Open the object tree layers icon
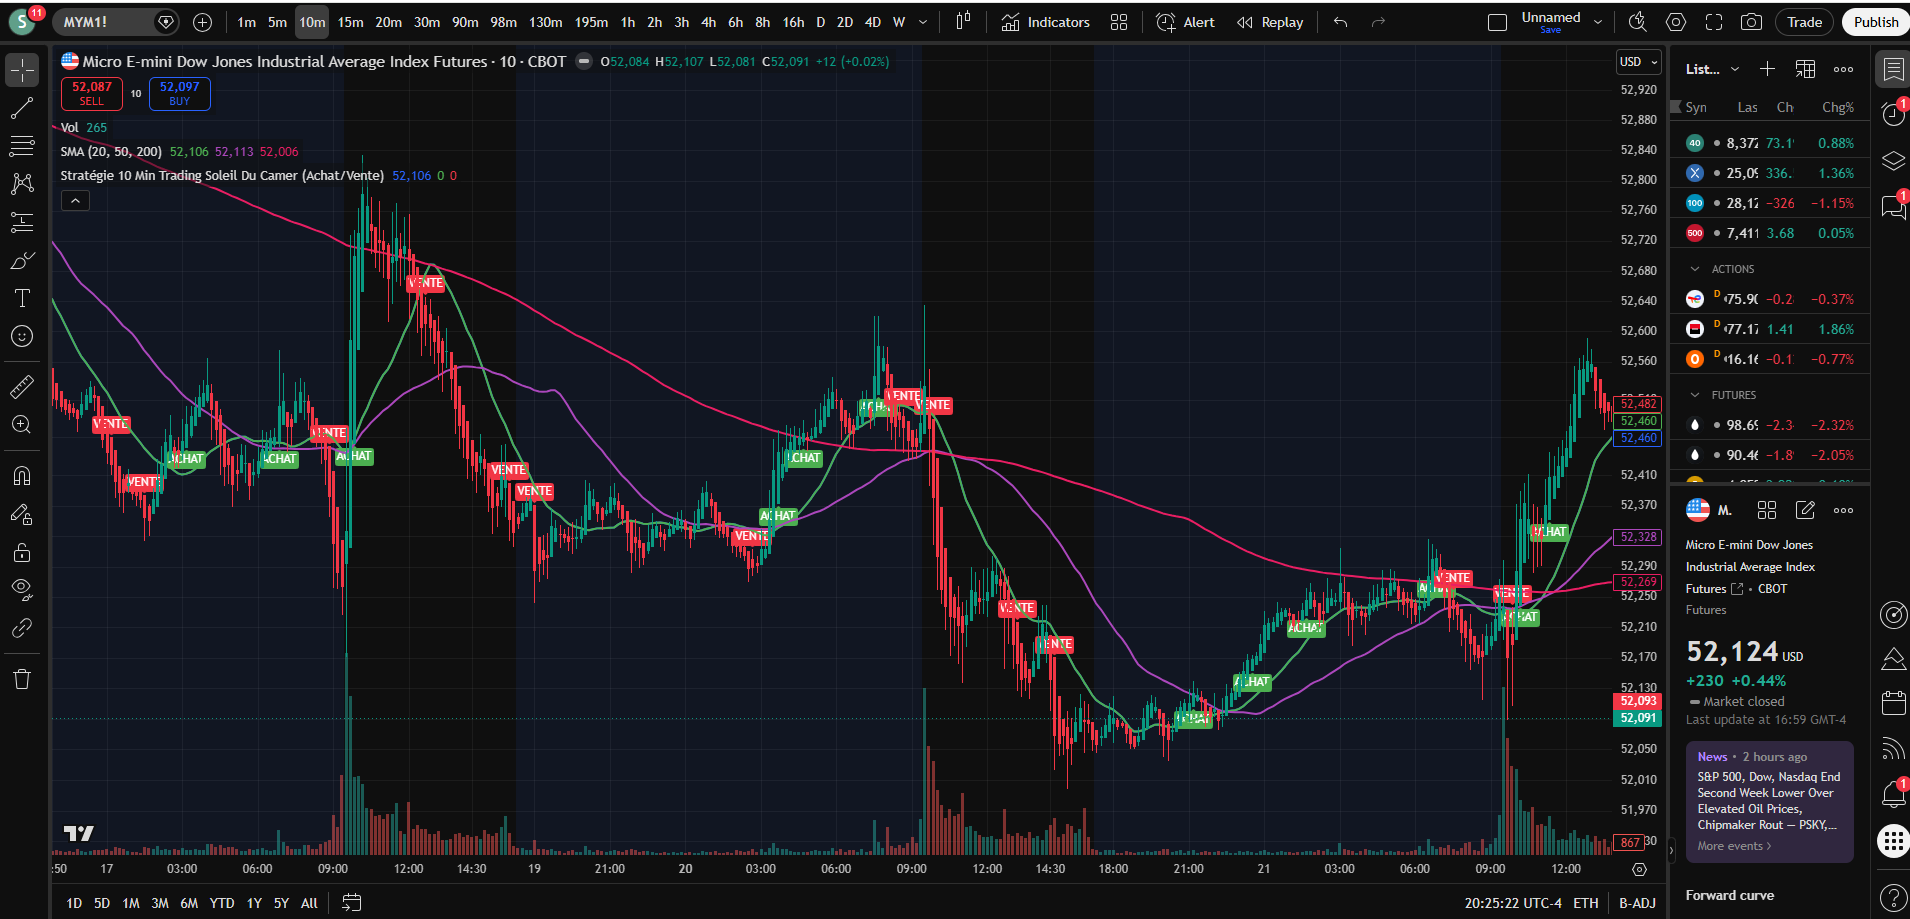Viewport: 1910px width, 919px height. pos(1893,160)
